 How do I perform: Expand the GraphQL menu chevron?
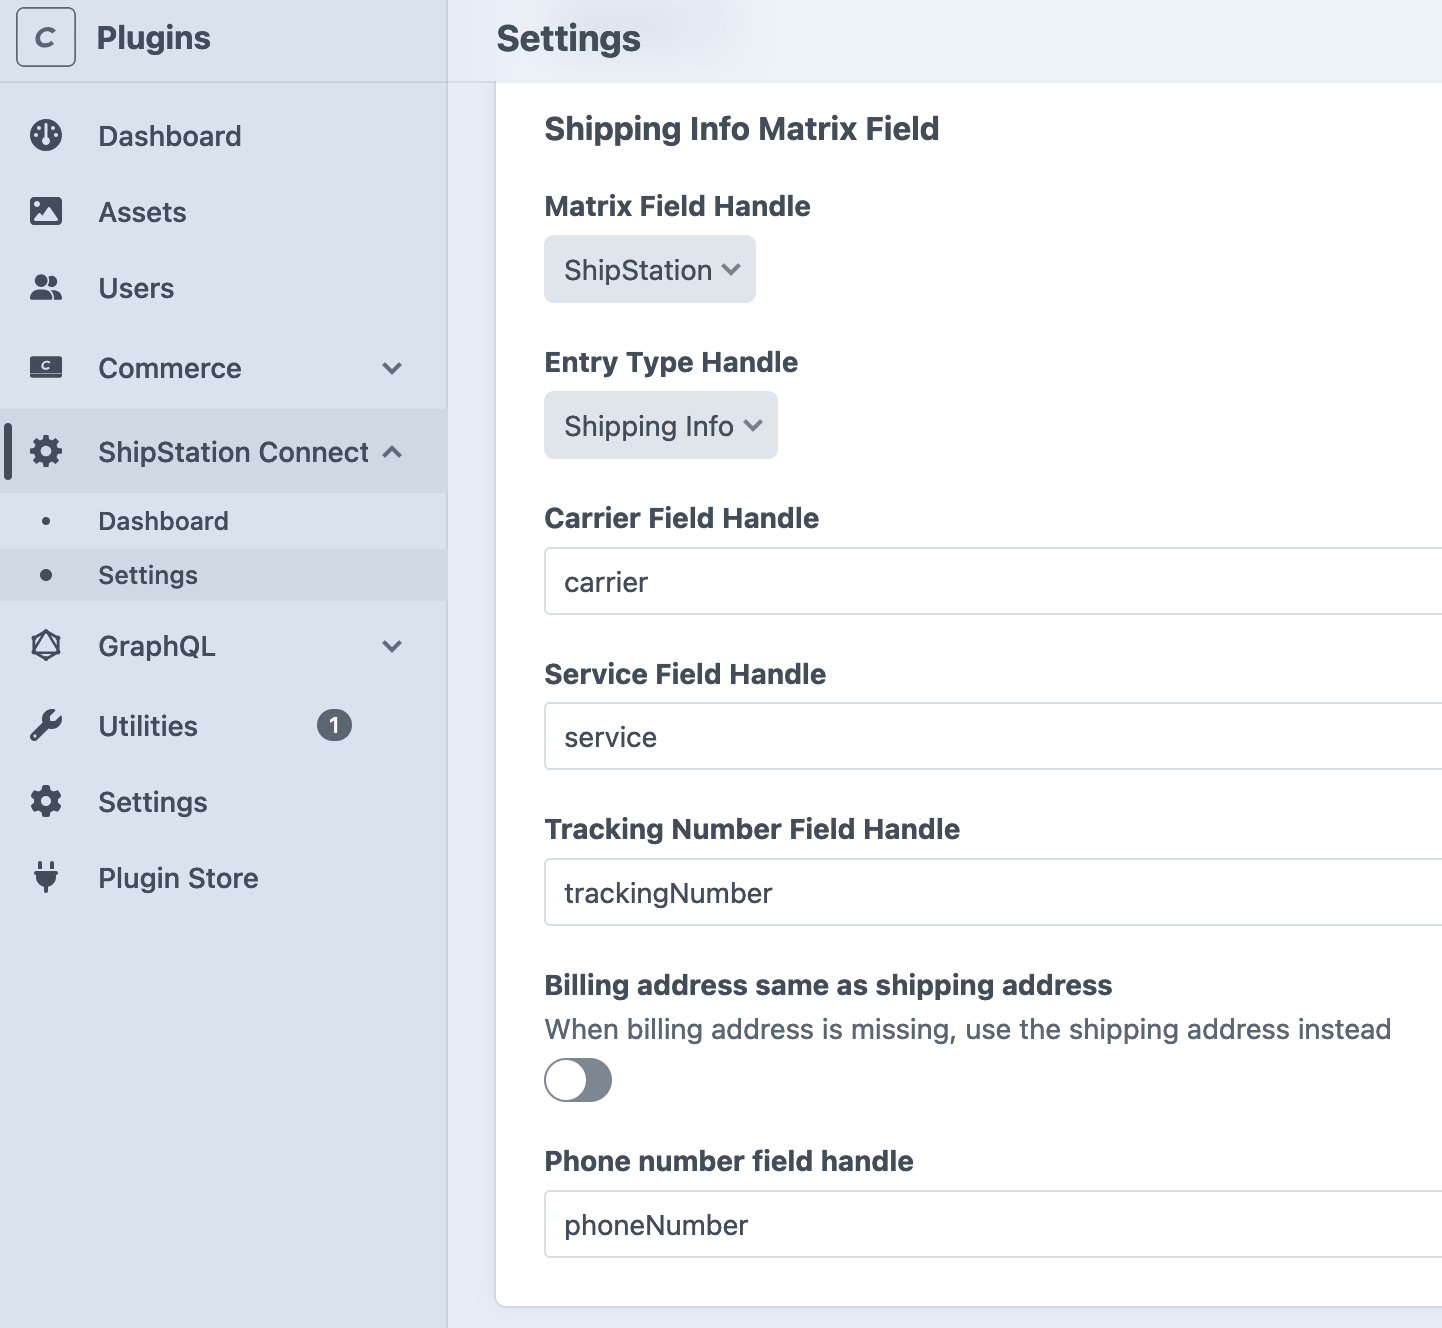pyautogui.click(x=392, y=646)
